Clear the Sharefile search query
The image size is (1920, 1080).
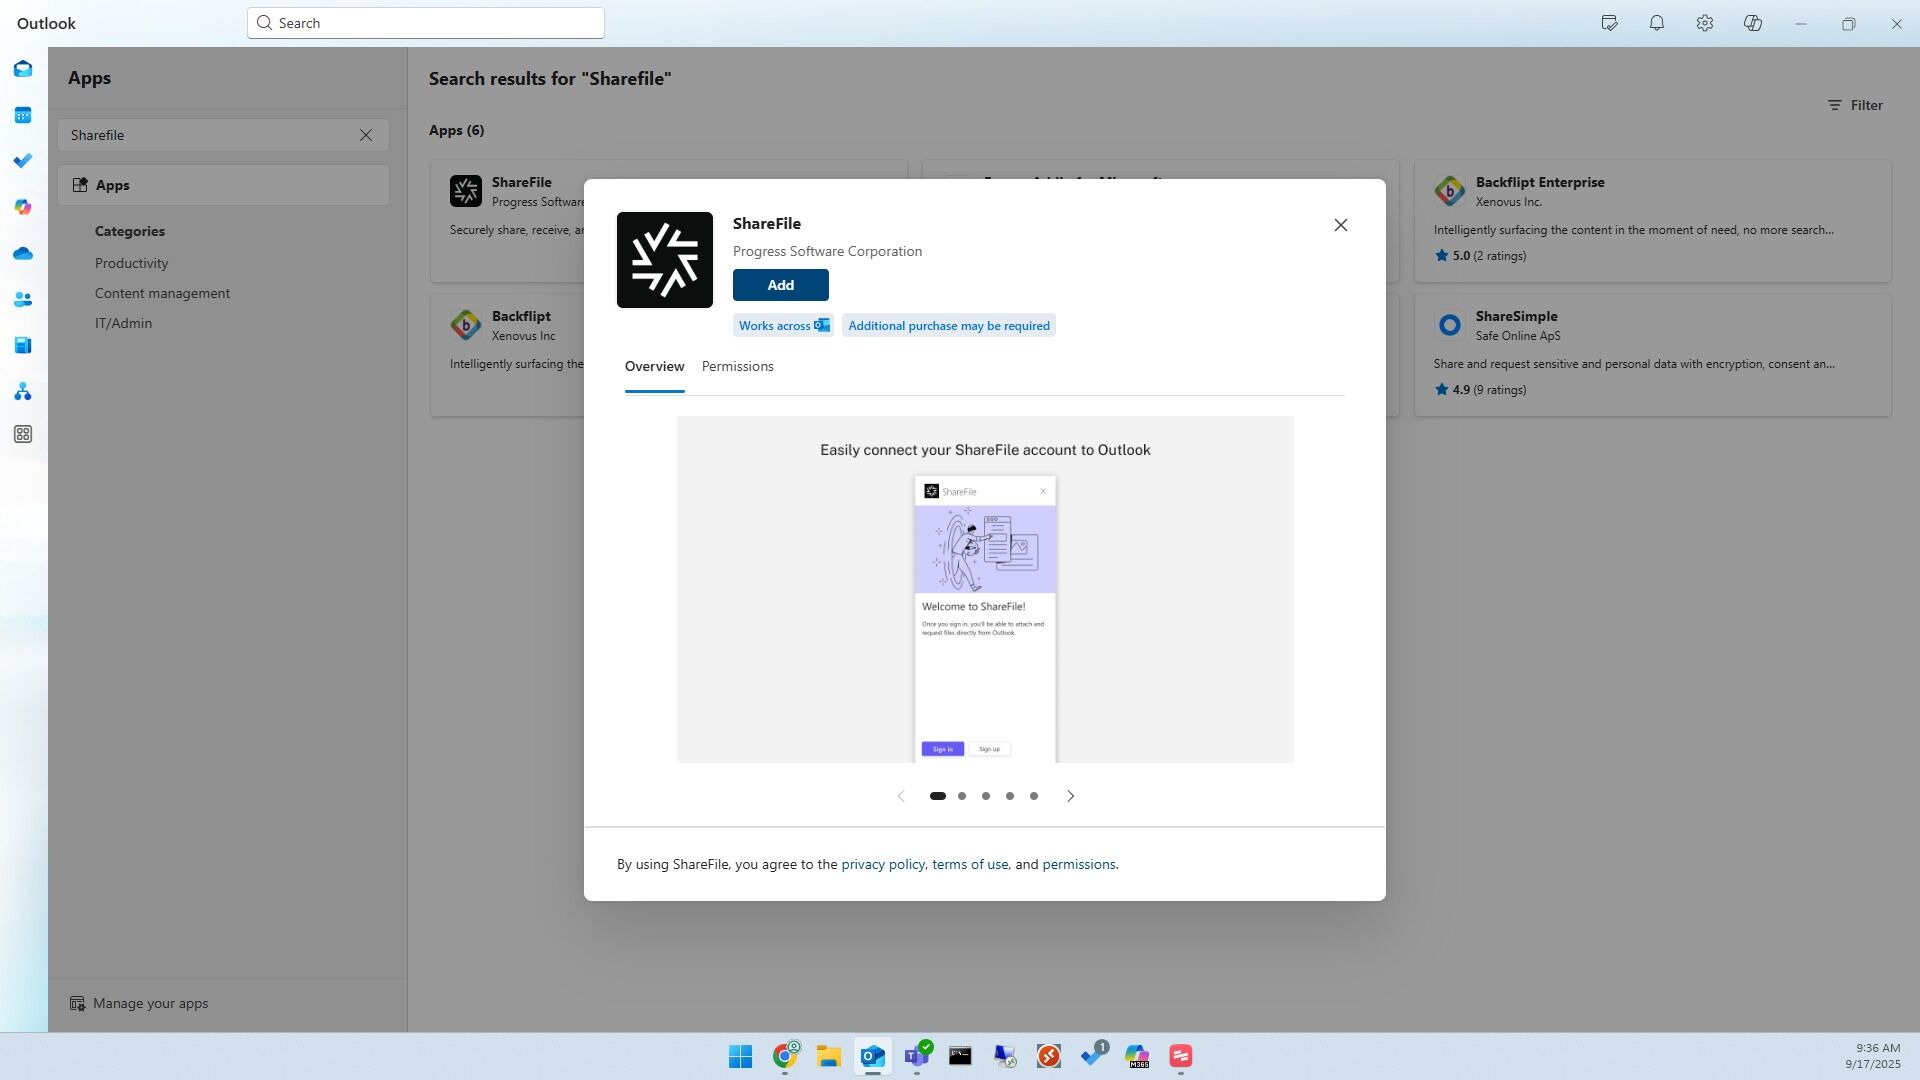pos(366,134)
